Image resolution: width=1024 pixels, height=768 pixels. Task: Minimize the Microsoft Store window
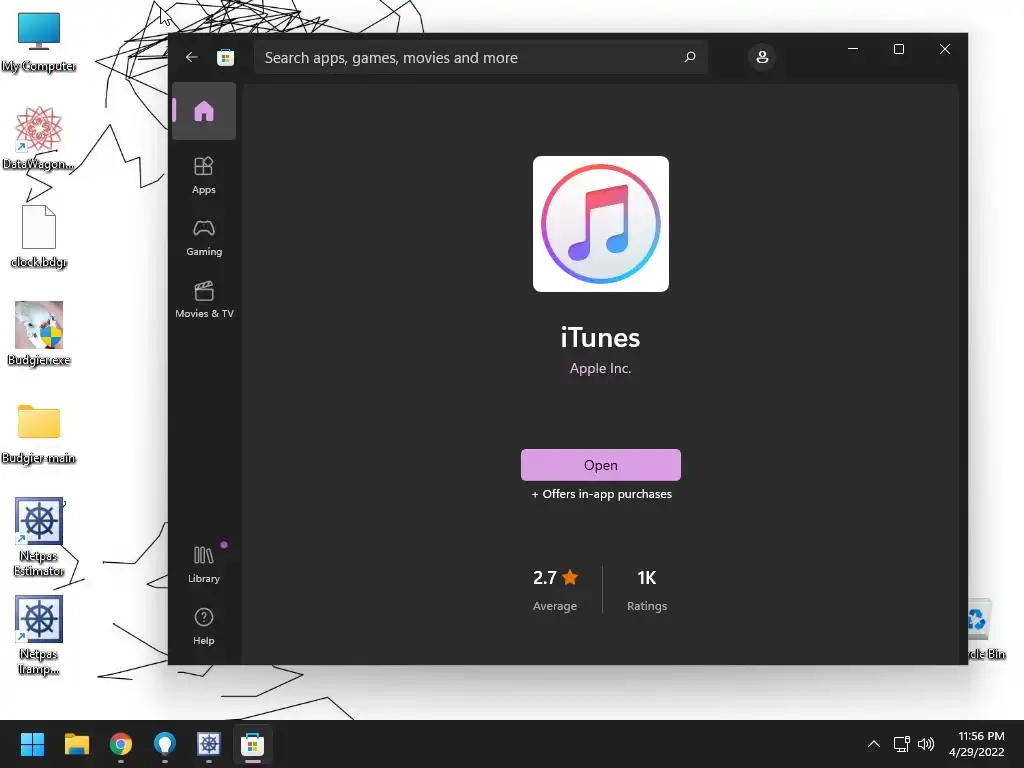click(853, 49)
